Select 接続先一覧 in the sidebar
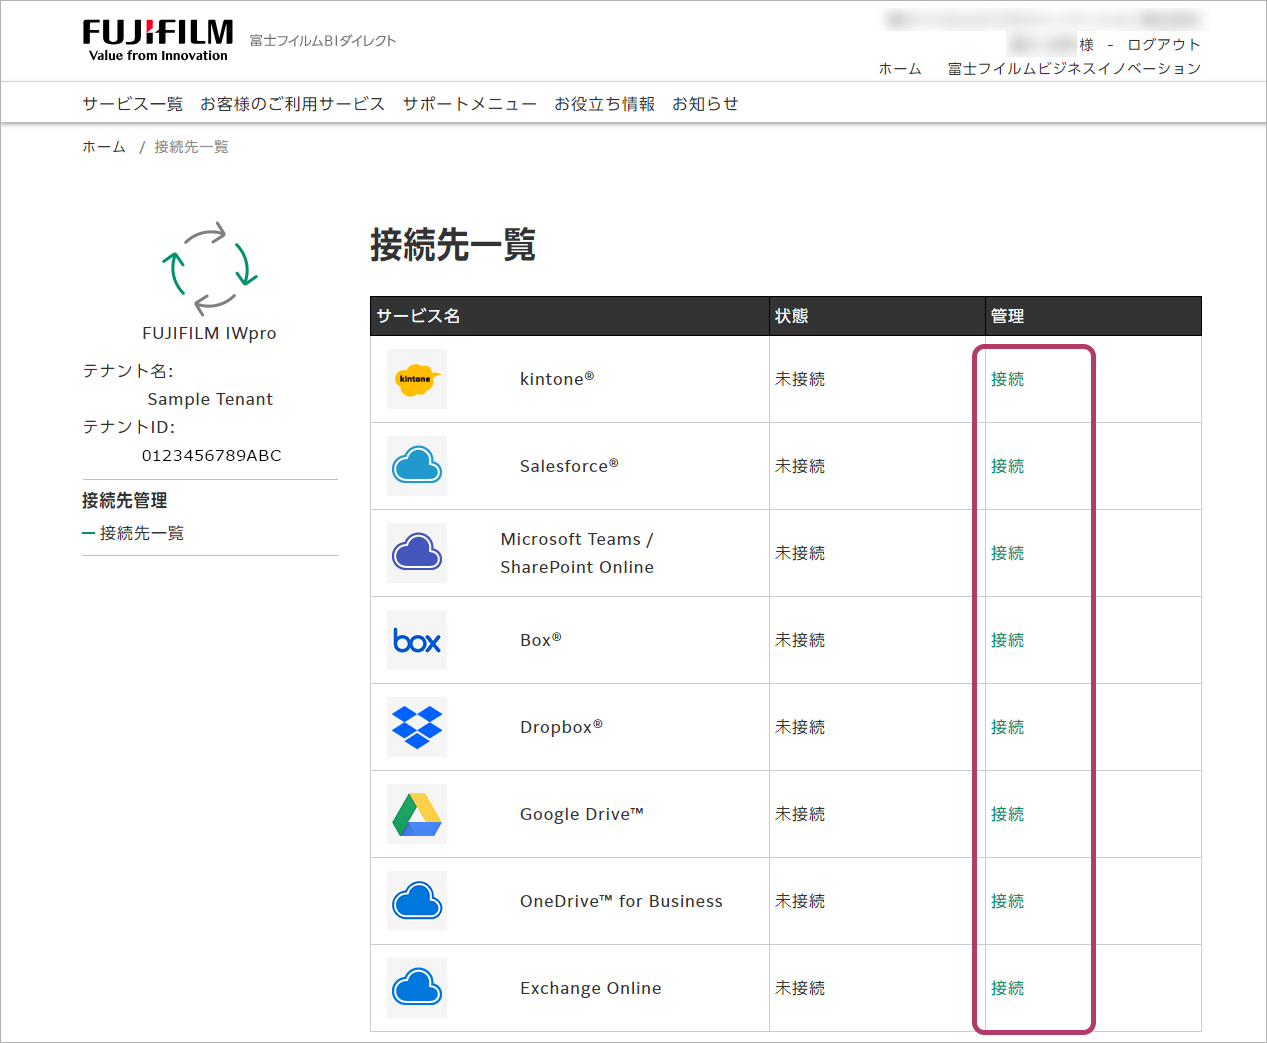The image size is (1267, 1043). pyautogui.click(x=142, y=533)
